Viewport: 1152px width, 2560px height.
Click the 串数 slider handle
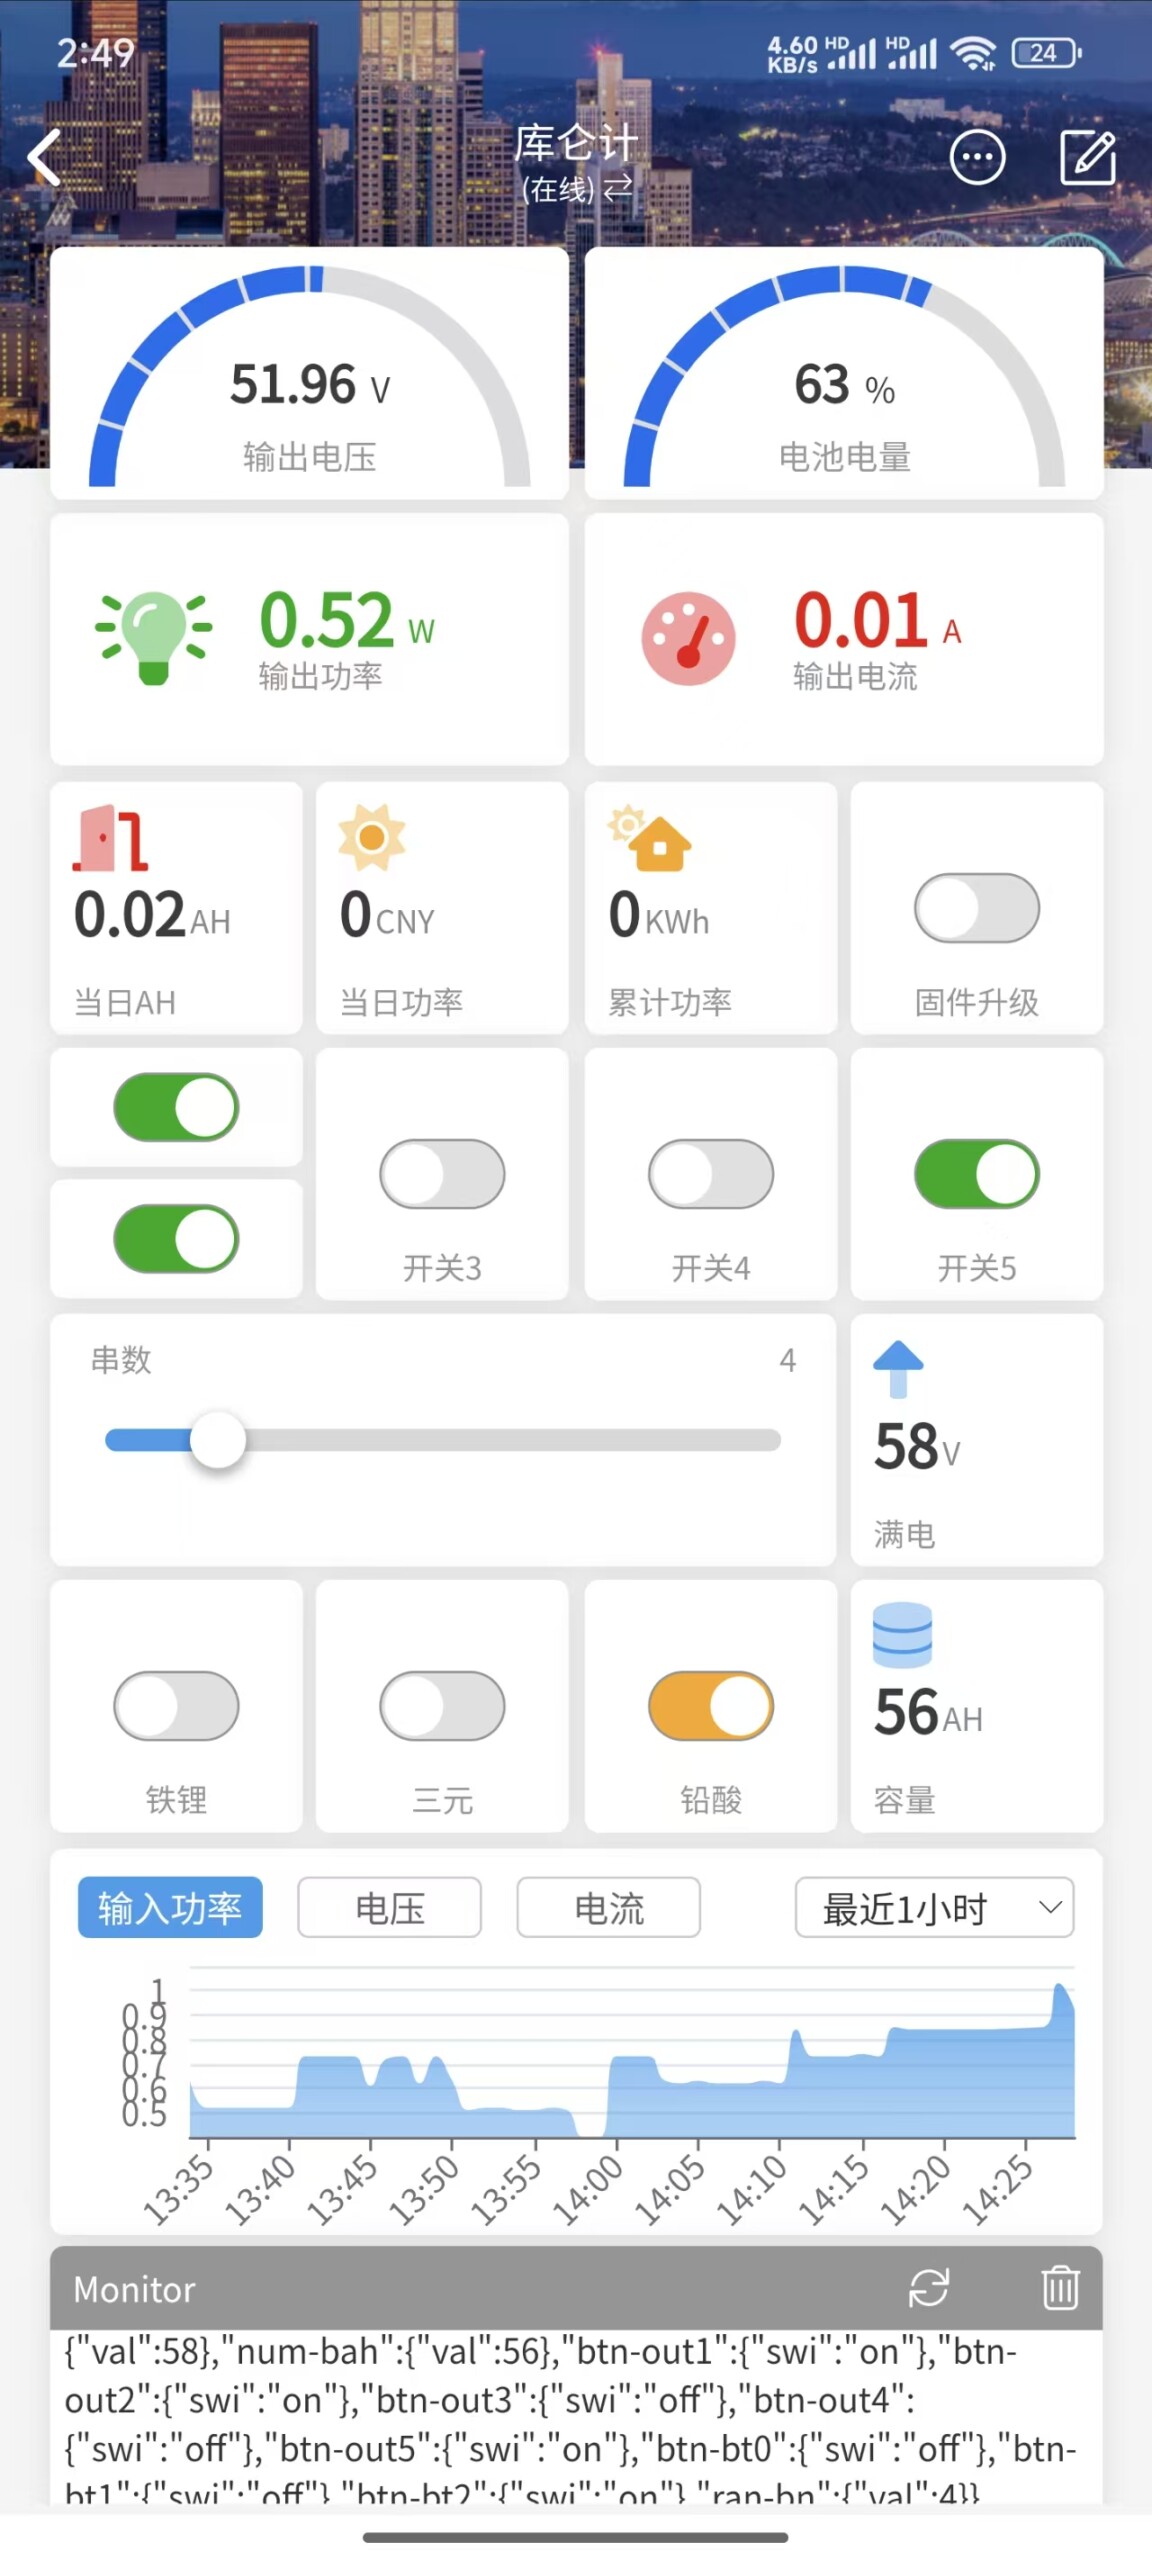(218, 1440)
